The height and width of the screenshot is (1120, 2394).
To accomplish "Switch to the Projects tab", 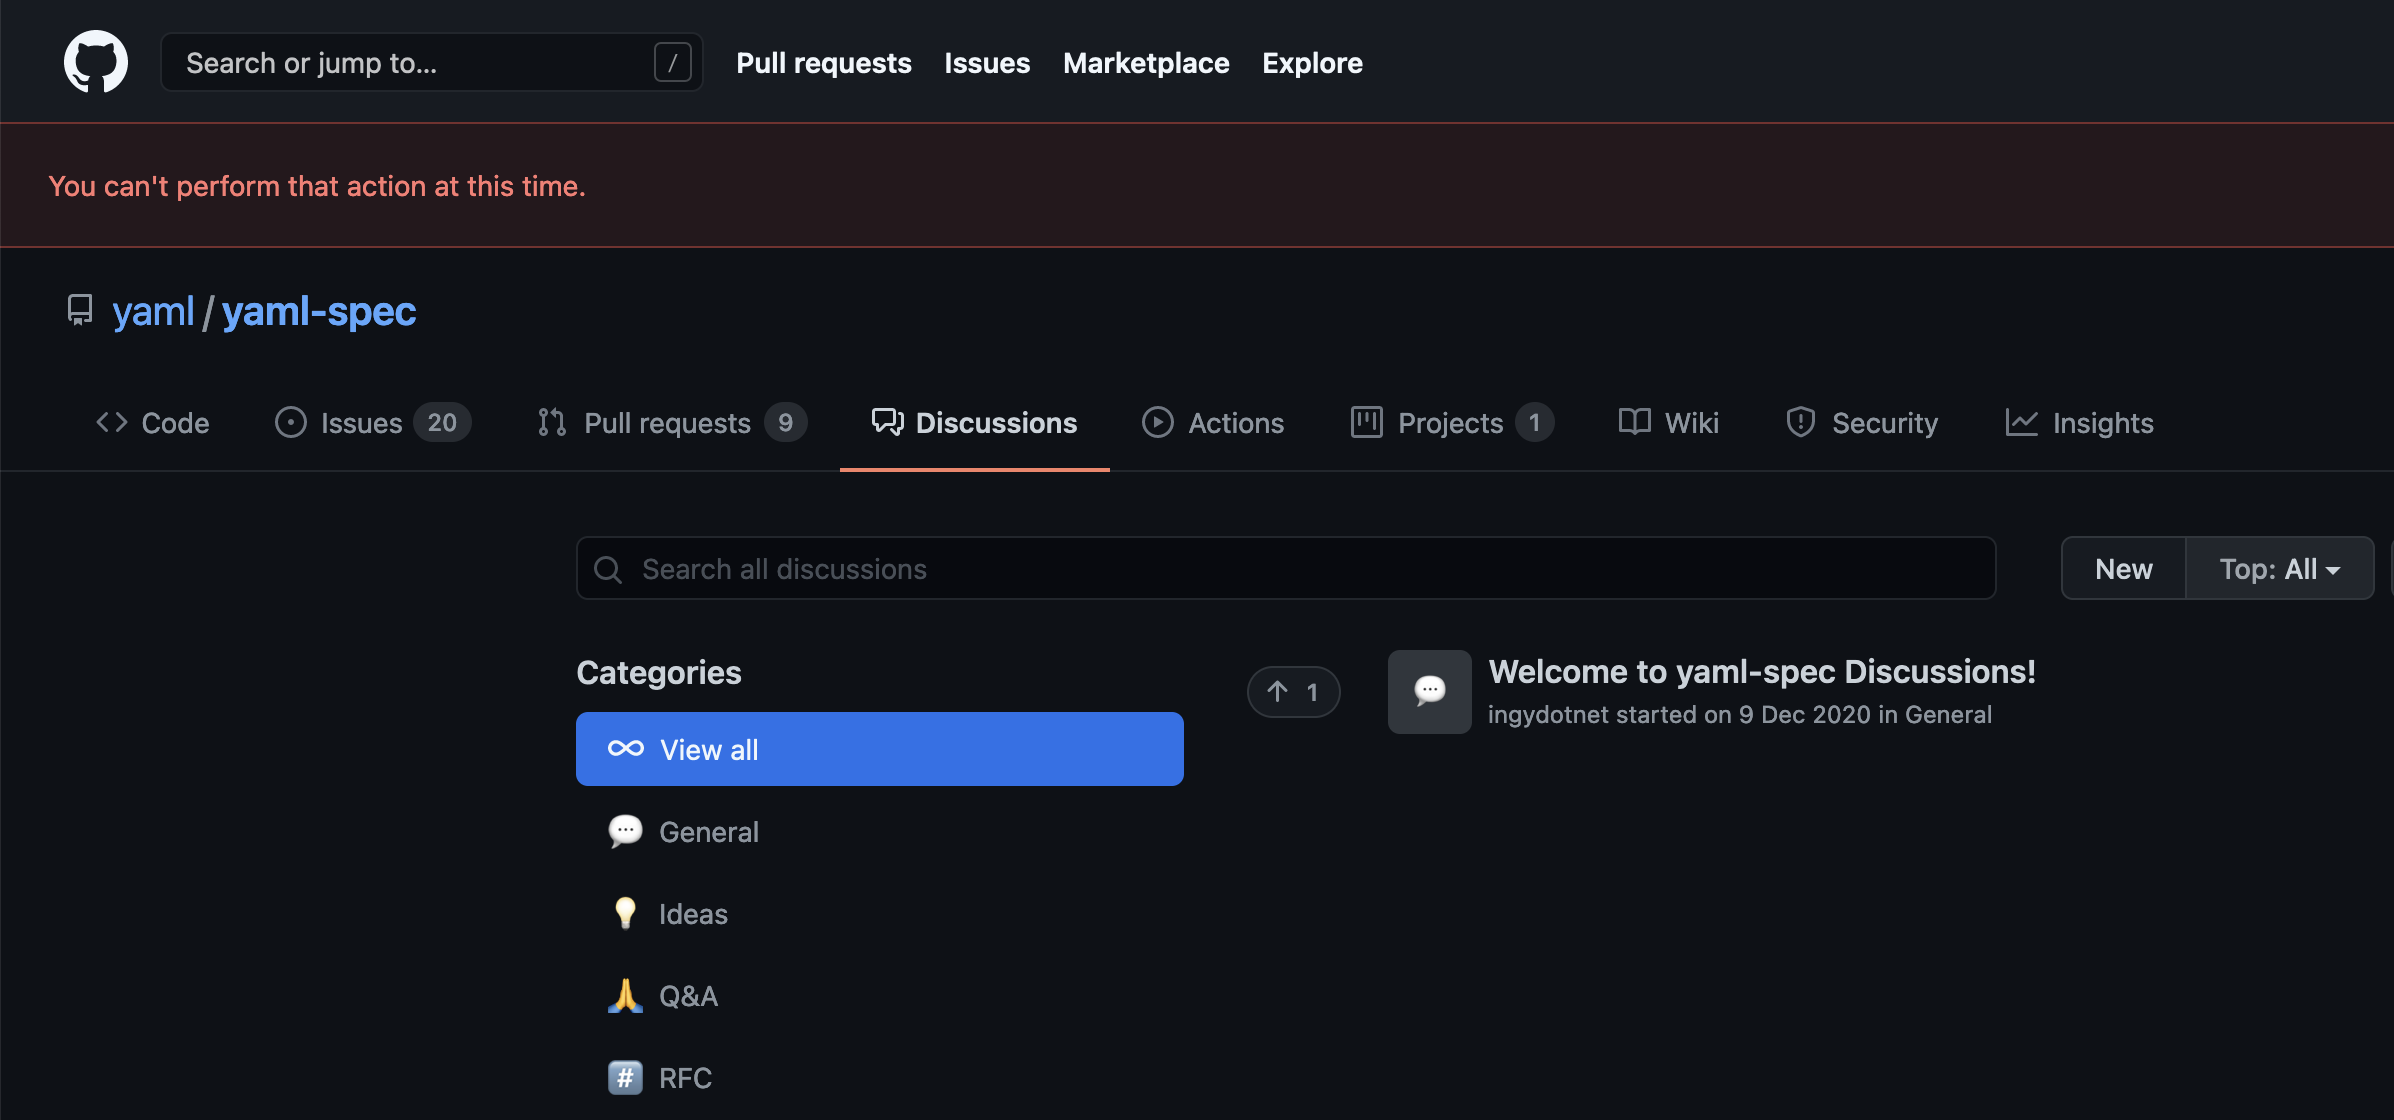I will 1450,422.
